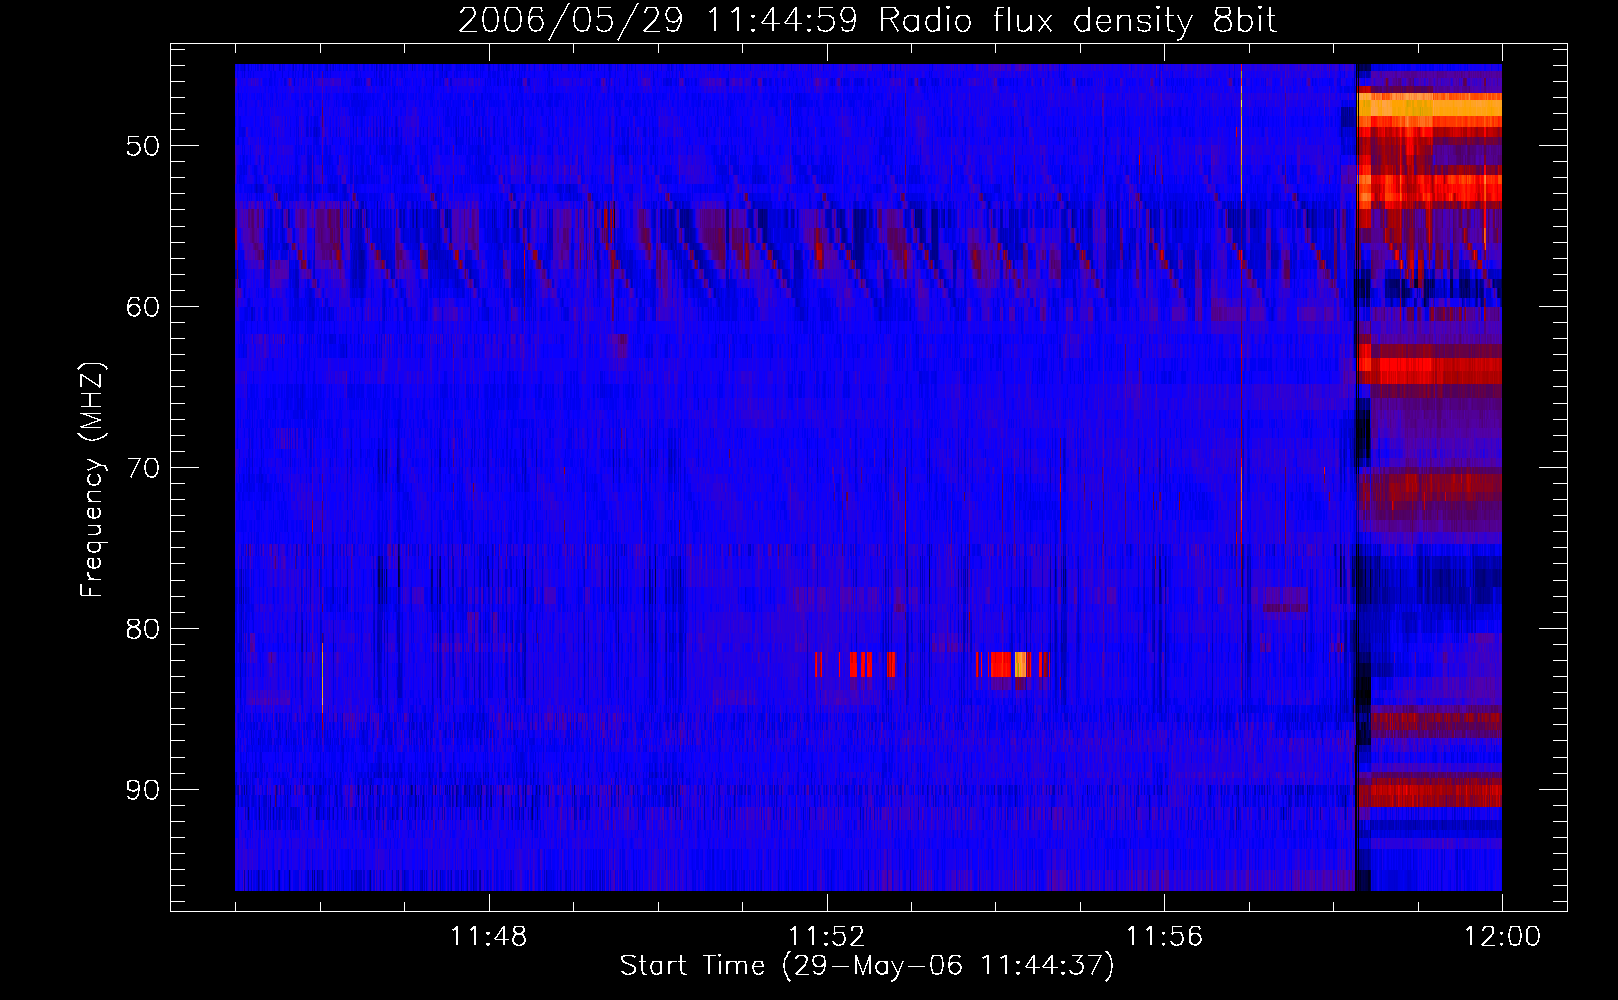Click the Start Time axis label
This screenshot has width=1618, height=1000.
(867, 966)
